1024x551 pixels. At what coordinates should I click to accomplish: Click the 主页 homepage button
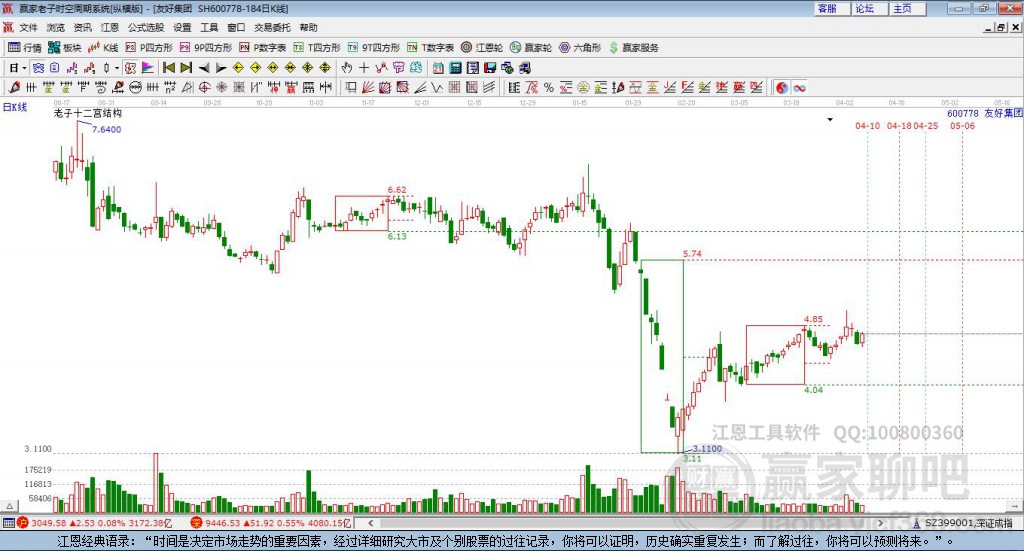907,8
